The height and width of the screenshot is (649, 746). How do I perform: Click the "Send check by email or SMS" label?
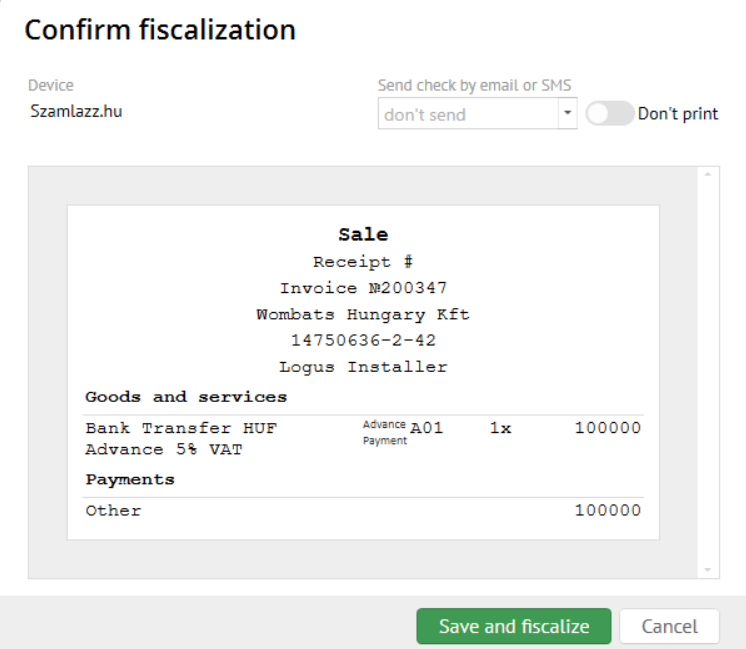pos(474,86)
